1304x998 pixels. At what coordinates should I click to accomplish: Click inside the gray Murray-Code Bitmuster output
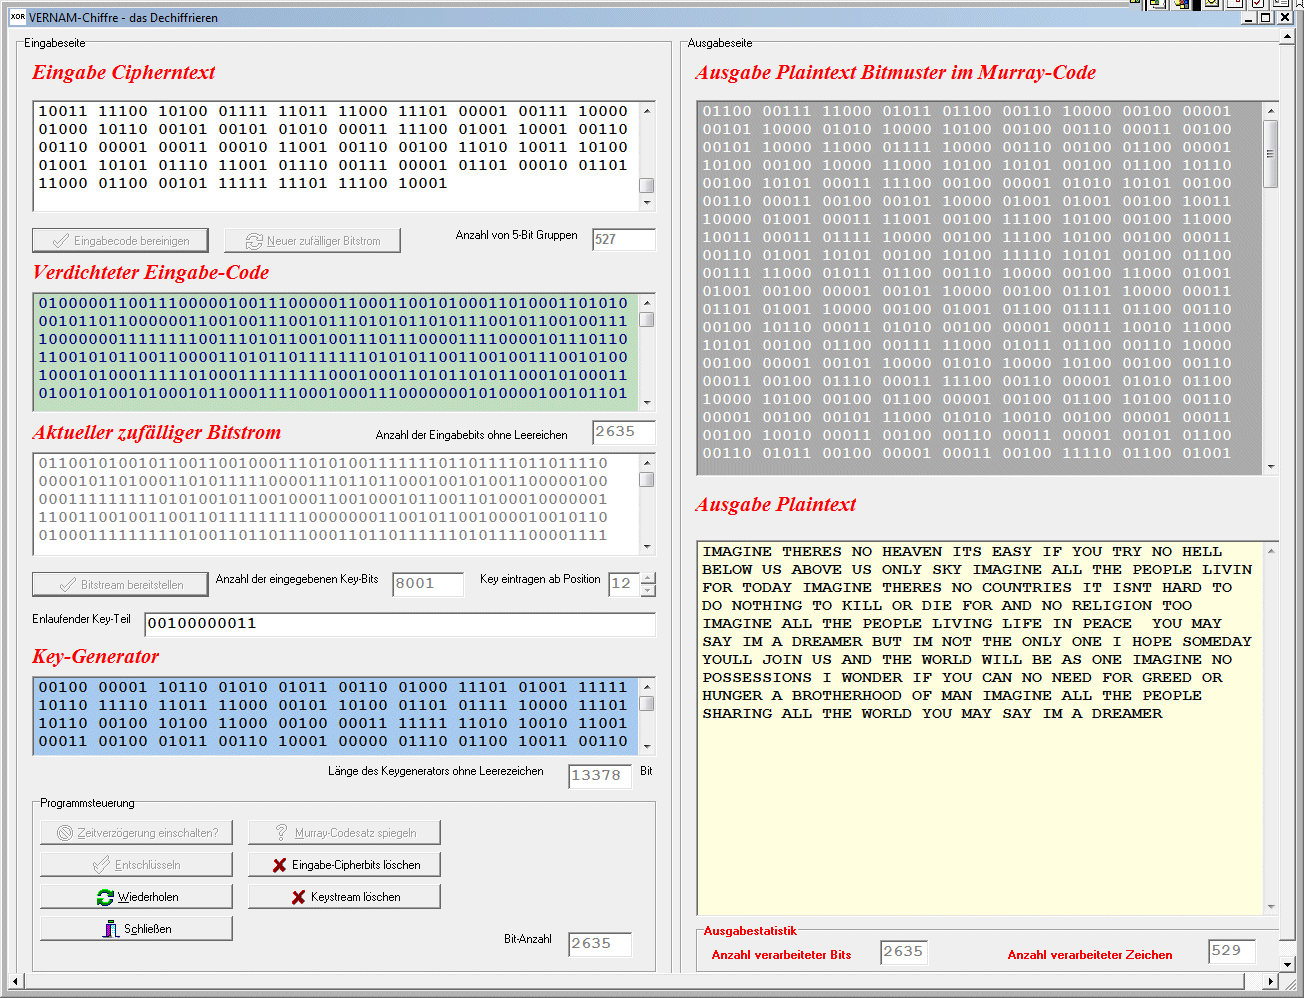pyautogui.click(x=980, y=288)
